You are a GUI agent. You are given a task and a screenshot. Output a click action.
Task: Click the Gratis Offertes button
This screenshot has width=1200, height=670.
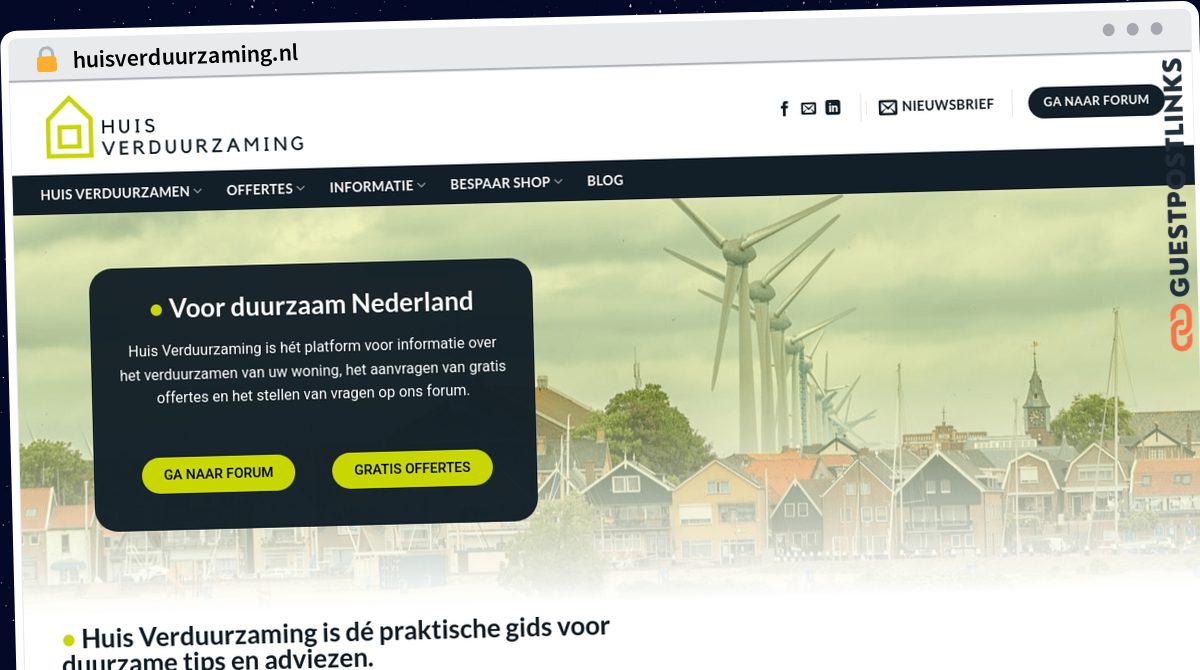[412, 468]
